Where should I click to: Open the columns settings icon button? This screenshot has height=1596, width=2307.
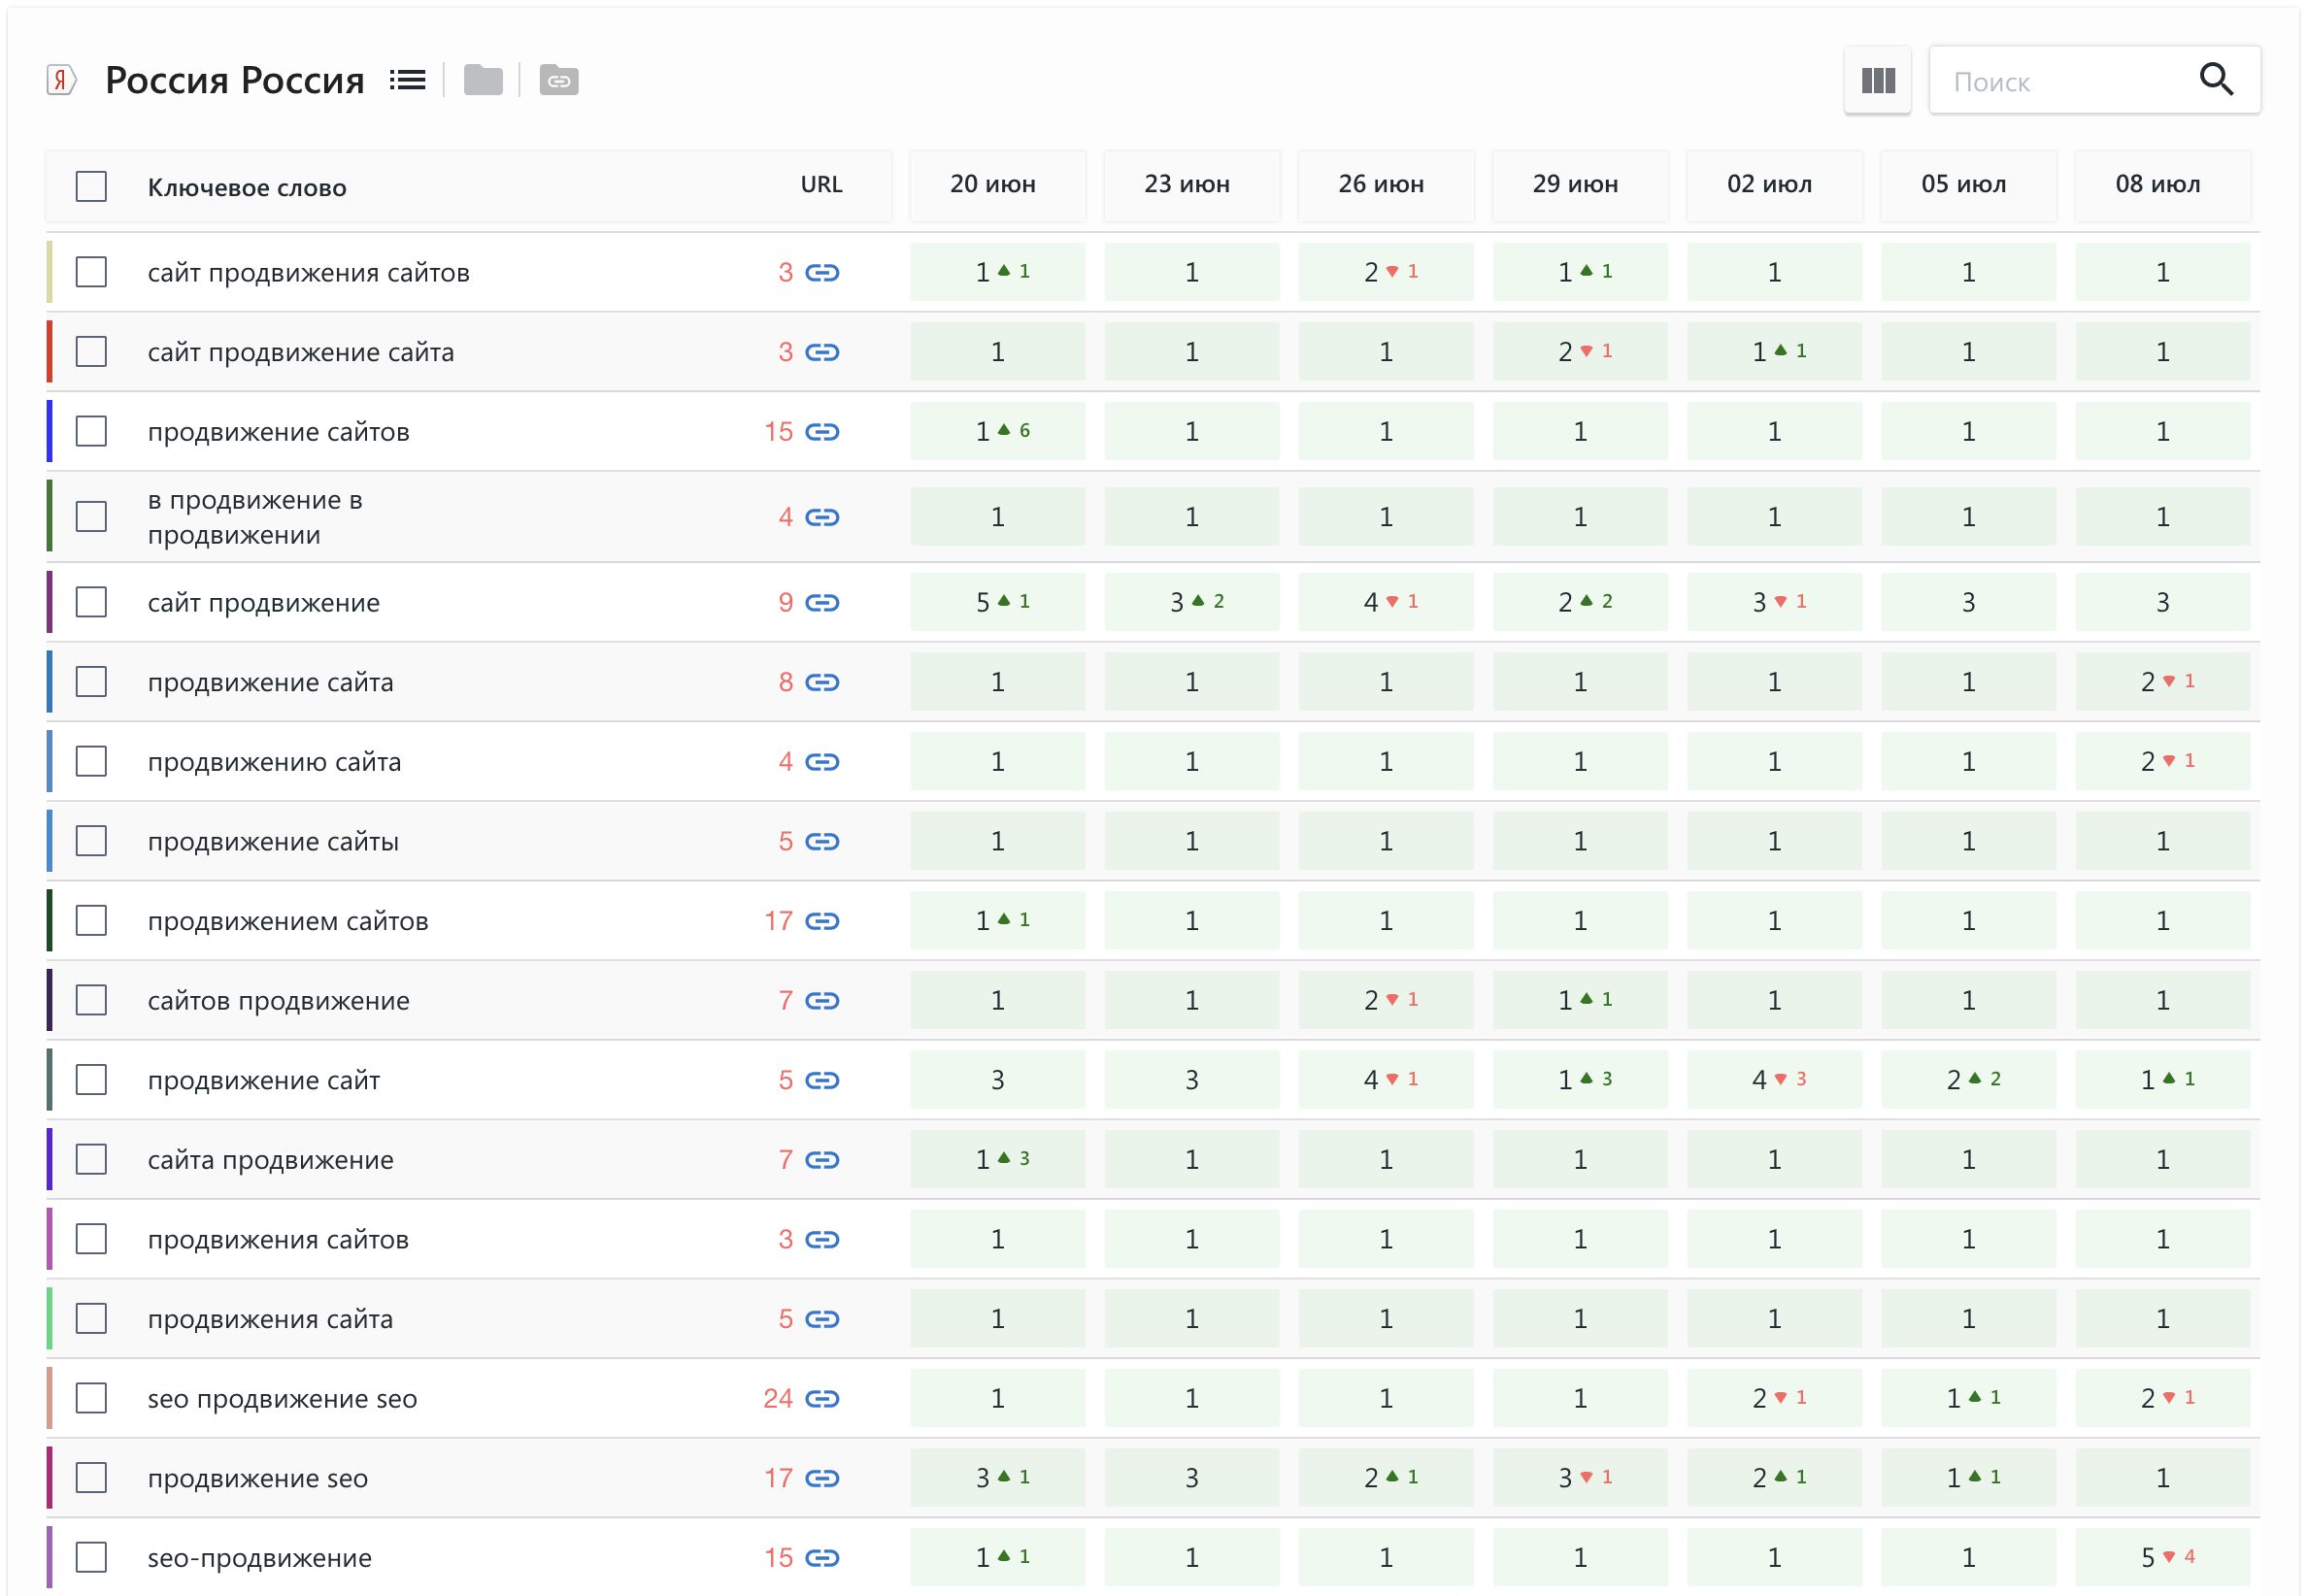tap(1877, 80)
